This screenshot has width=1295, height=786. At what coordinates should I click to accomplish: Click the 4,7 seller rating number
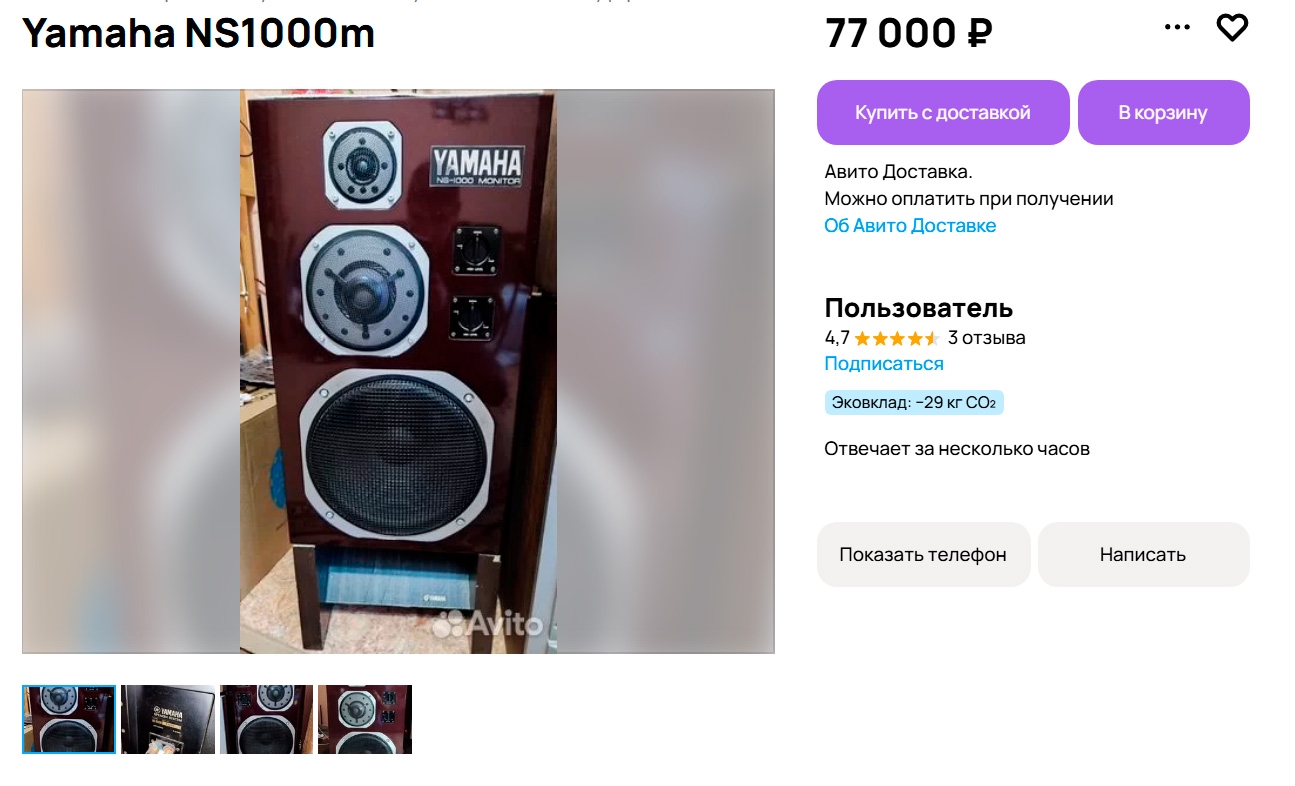pos(836,338)
